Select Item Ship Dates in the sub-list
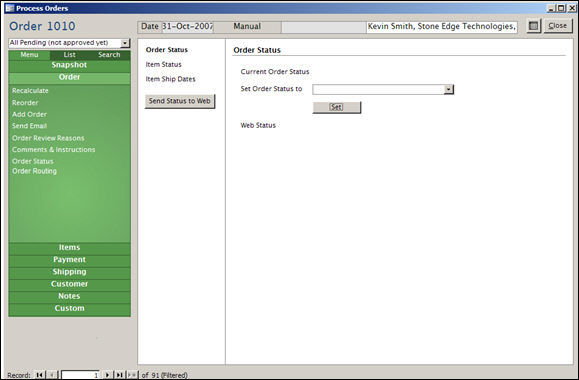 click(171, 79)
